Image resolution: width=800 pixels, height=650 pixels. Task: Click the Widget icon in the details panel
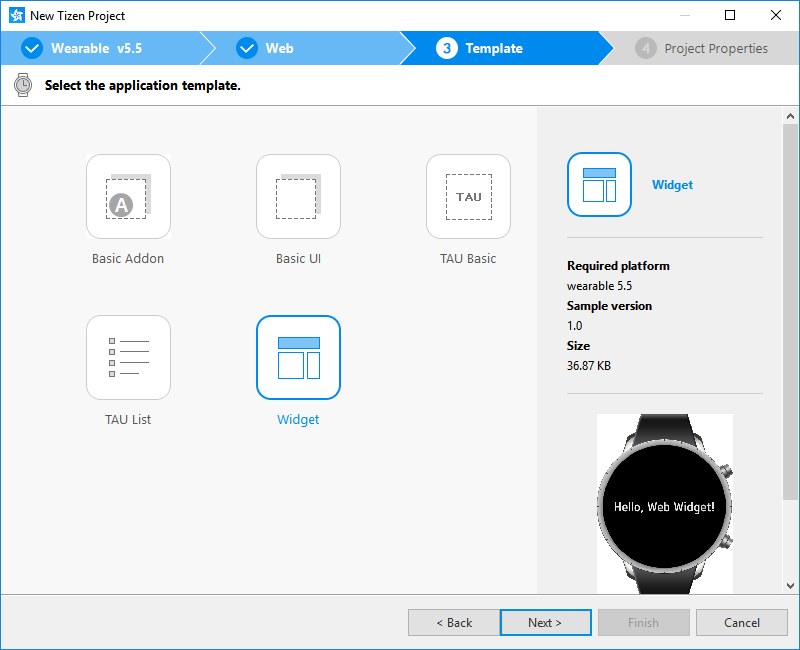599,185
